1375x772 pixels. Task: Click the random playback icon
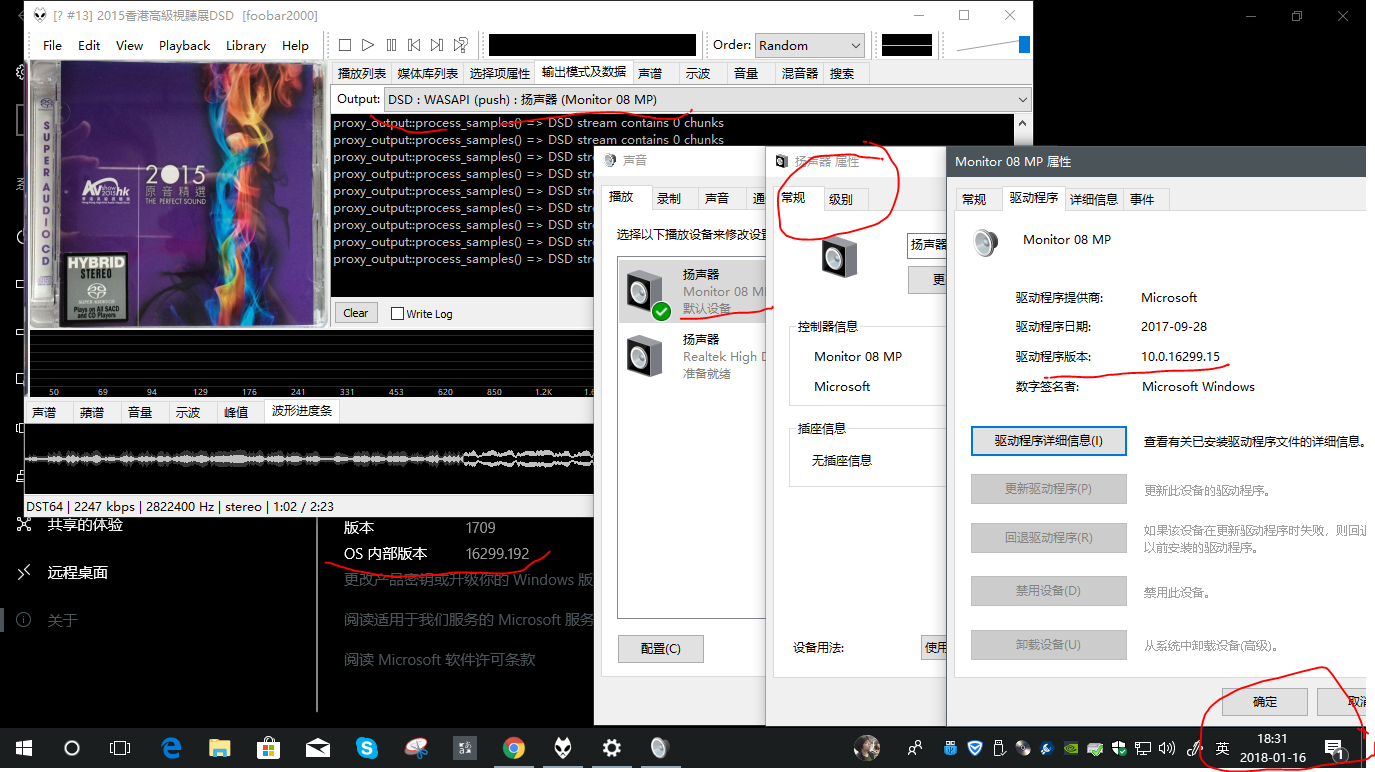pyautogui.click(x=461, y=45)
